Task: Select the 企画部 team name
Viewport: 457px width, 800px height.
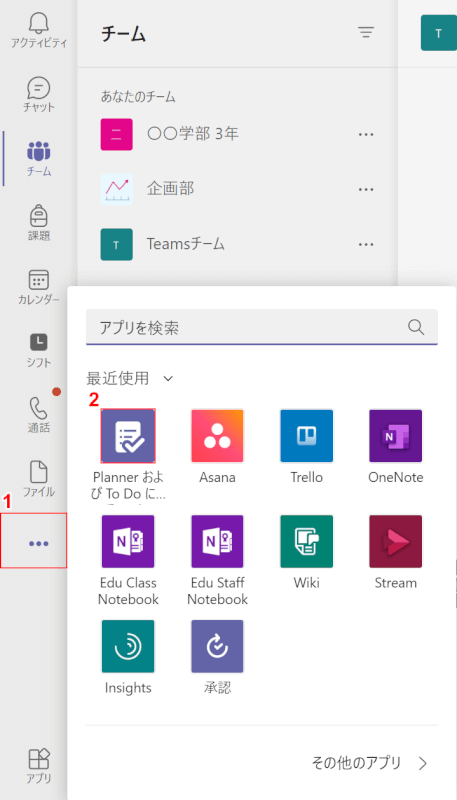Action: tap(170, 189)
